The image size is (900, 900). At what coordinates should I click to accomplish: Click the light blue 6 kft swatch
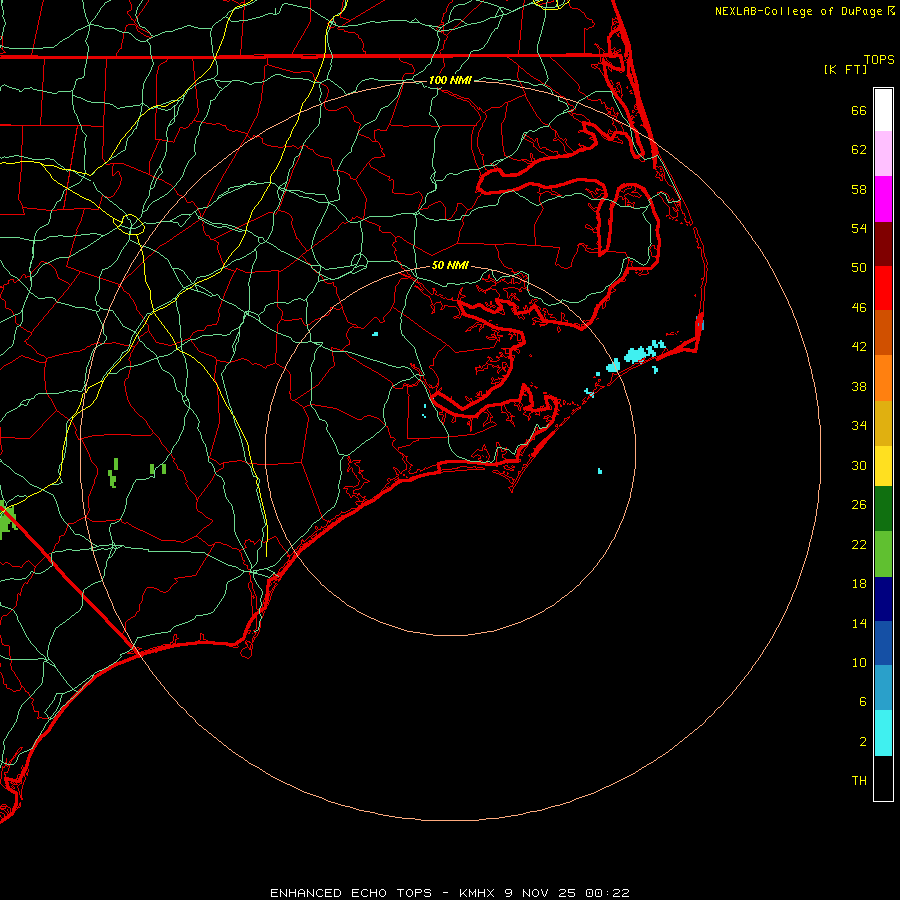point(883,688)
